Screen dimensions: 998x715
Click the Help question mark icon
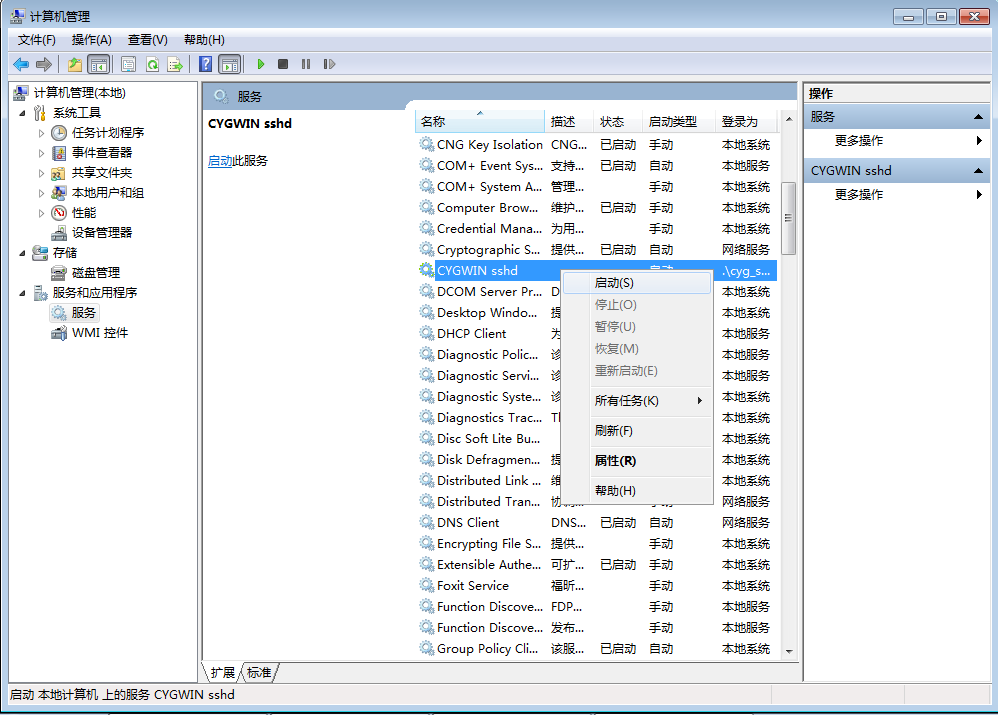[x=206, y=64]
